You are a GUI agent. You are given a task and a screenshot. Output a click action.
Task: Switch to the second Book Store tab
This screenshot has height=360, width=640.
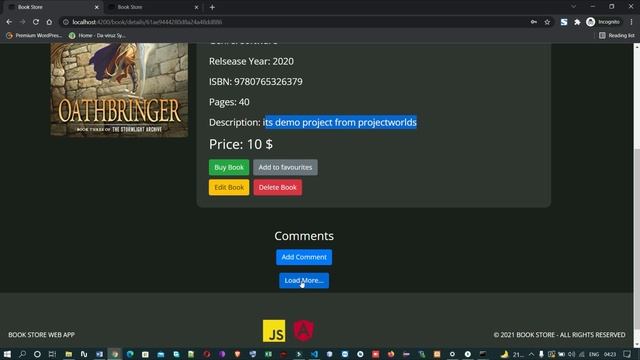(153, 7)
